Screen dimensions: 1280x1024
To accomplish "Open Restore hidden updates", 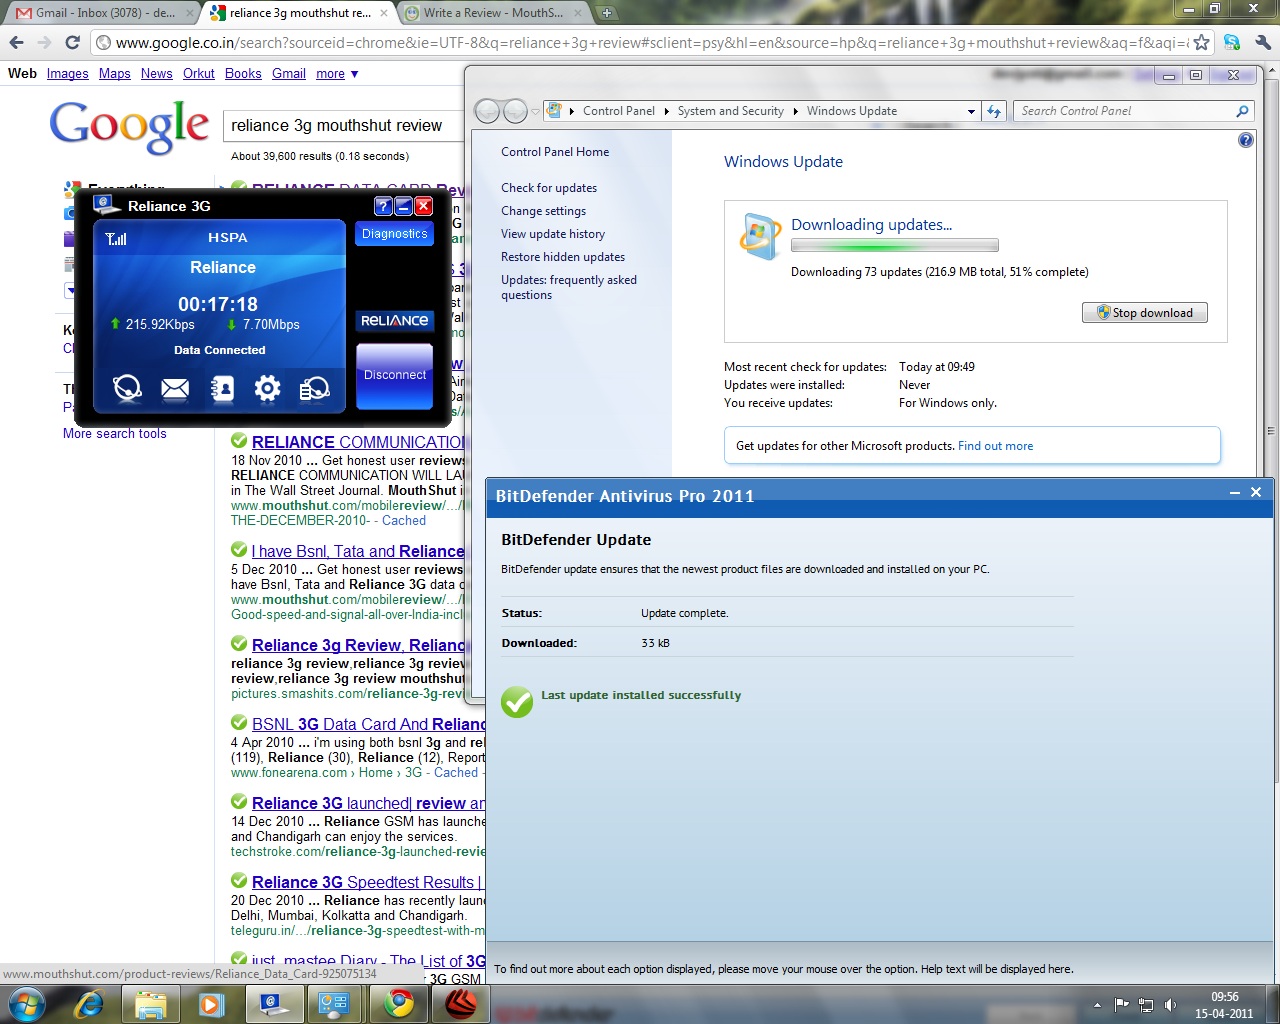I will pos(563,257).
